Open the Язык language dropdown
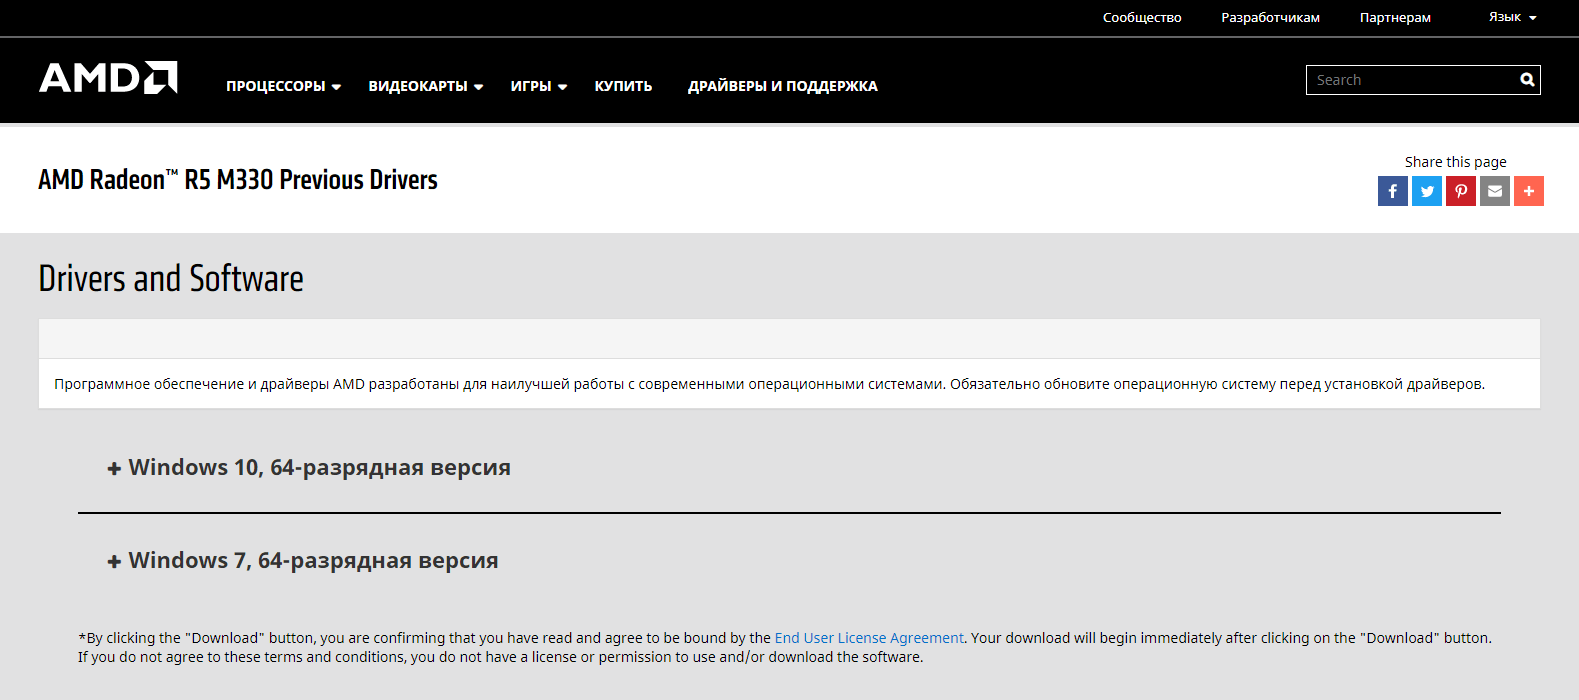This screenshot has width=1579, height=700. coord(1511,17)
